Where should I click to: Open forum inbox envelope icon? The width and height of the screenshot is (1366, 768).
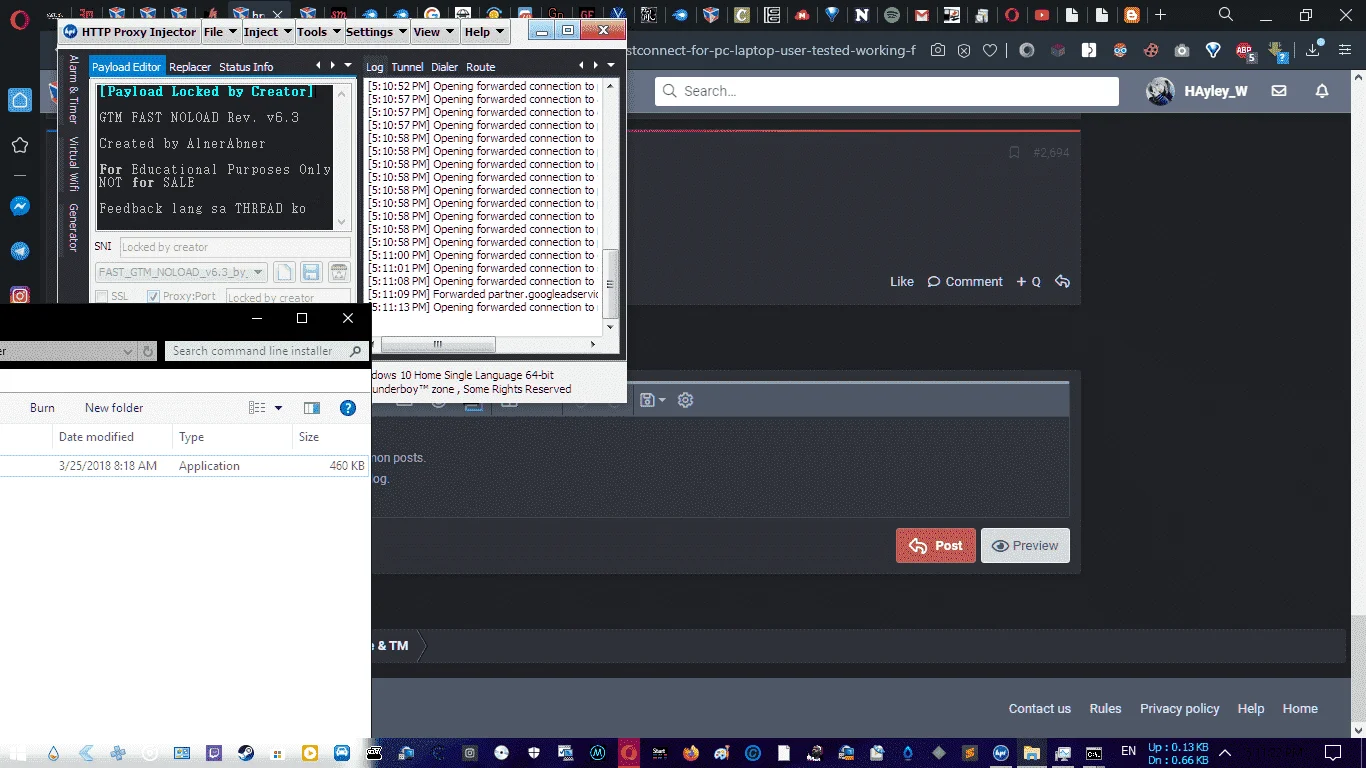[1279, 91]
